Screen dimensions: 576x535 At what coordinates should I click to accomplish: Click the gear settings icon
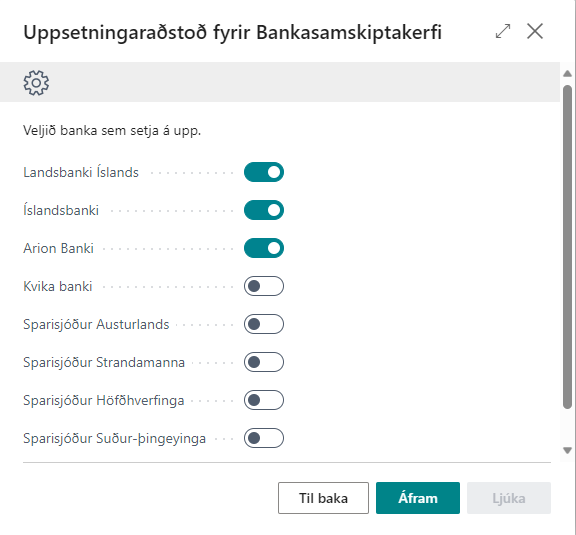click(36, 83)
